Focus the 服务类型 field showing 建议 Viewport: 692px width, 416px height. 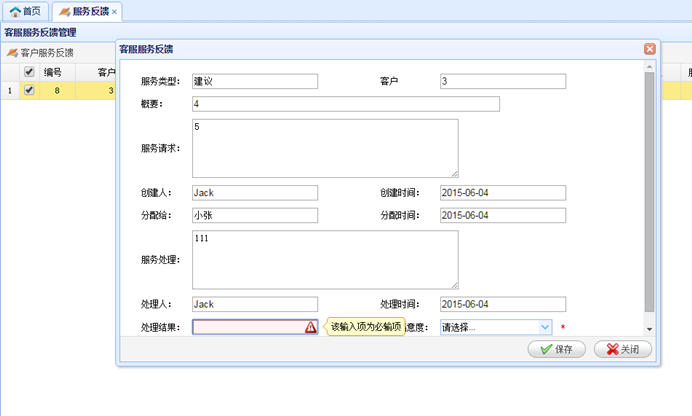tap(255, 81)
